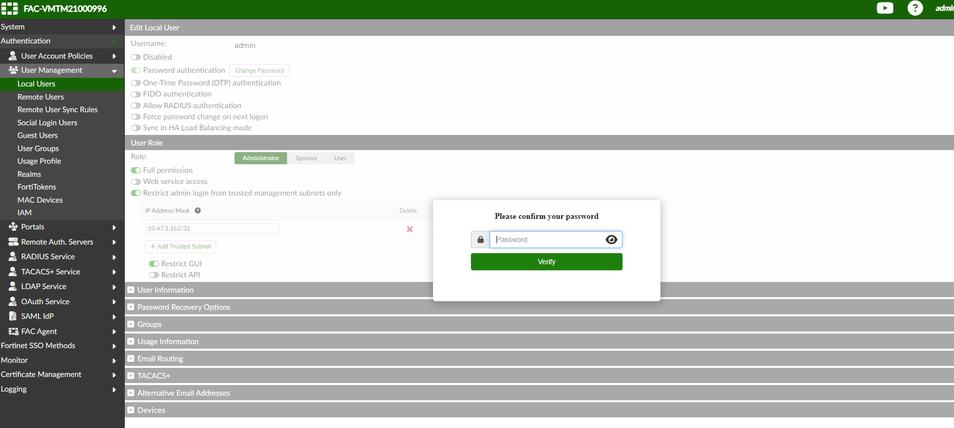Enable Web service access switch

coord(136,181)
